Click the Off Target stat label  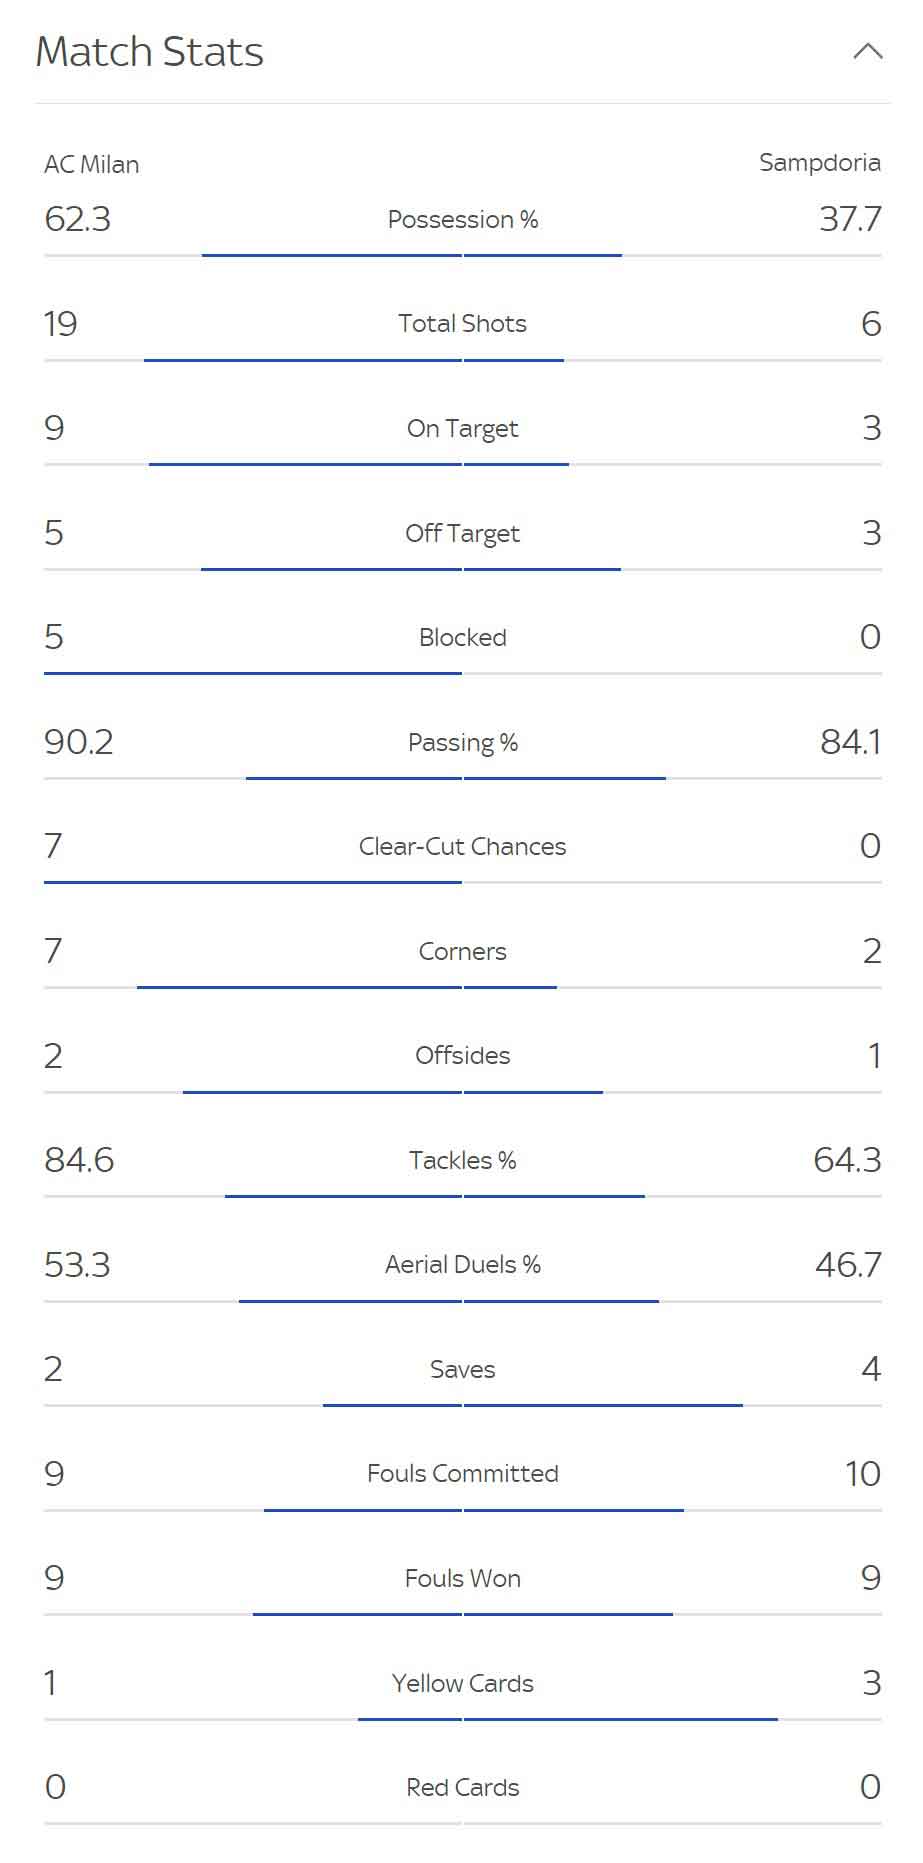462,533
